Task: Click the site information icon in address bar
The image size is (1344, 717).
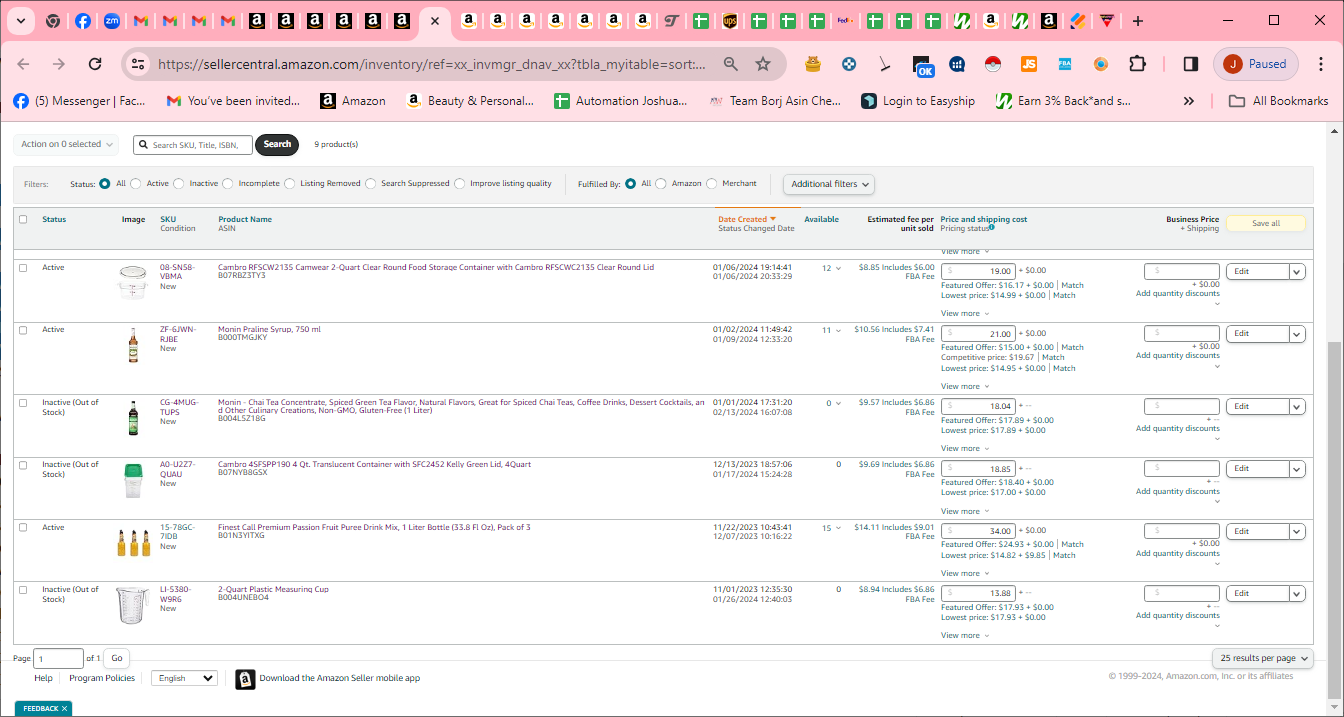Action: (x=138, y=64)
